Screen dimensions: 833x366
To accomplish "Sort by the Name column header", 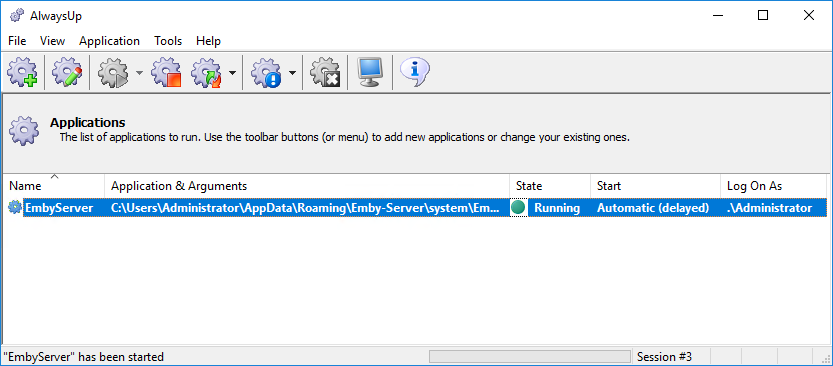I will point(54,186).
